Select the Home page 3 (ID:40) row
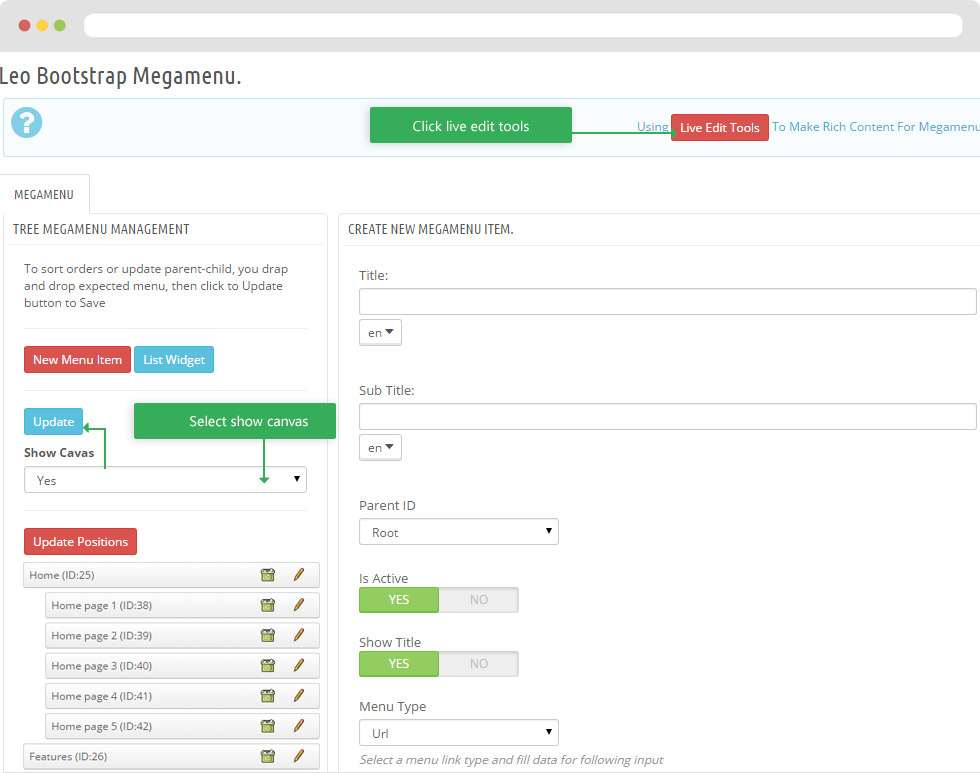Image resolution: width=980 pixels, height=773 pixels. click(x=182, y=666)
